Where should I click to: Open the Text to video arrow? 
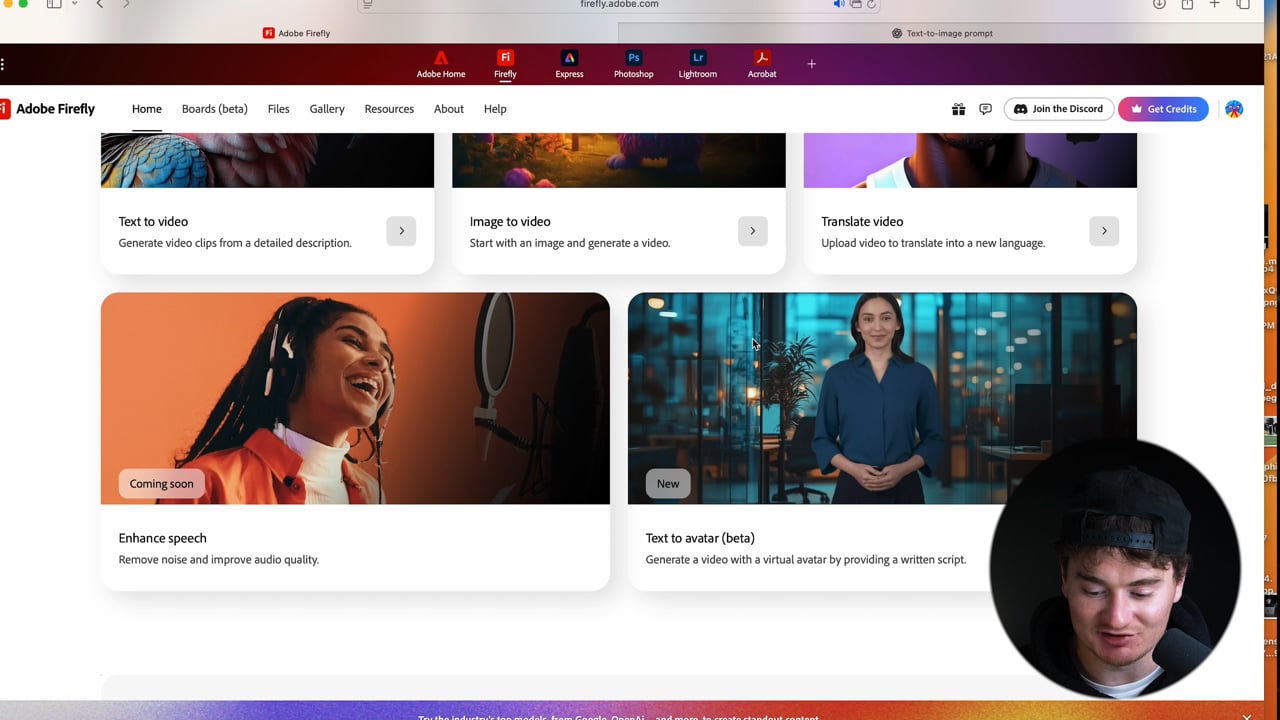coord(401,231)
